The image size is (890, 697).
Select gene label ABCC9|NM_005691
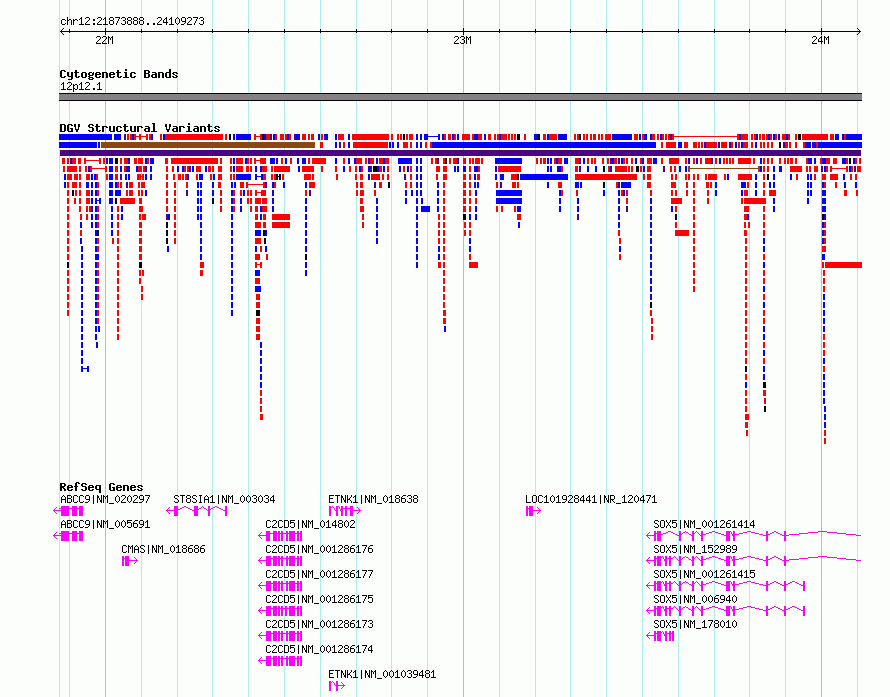[x=105, y=524]
